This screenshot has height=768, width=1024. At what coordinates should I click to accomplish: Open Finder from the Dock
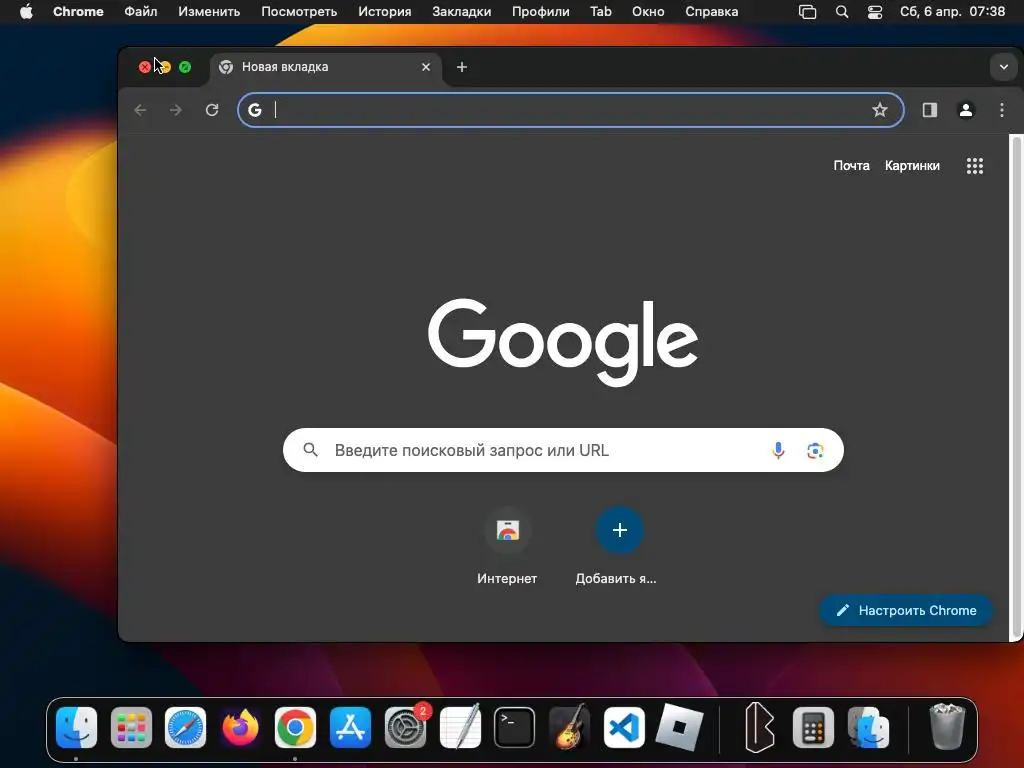point(76,728)
